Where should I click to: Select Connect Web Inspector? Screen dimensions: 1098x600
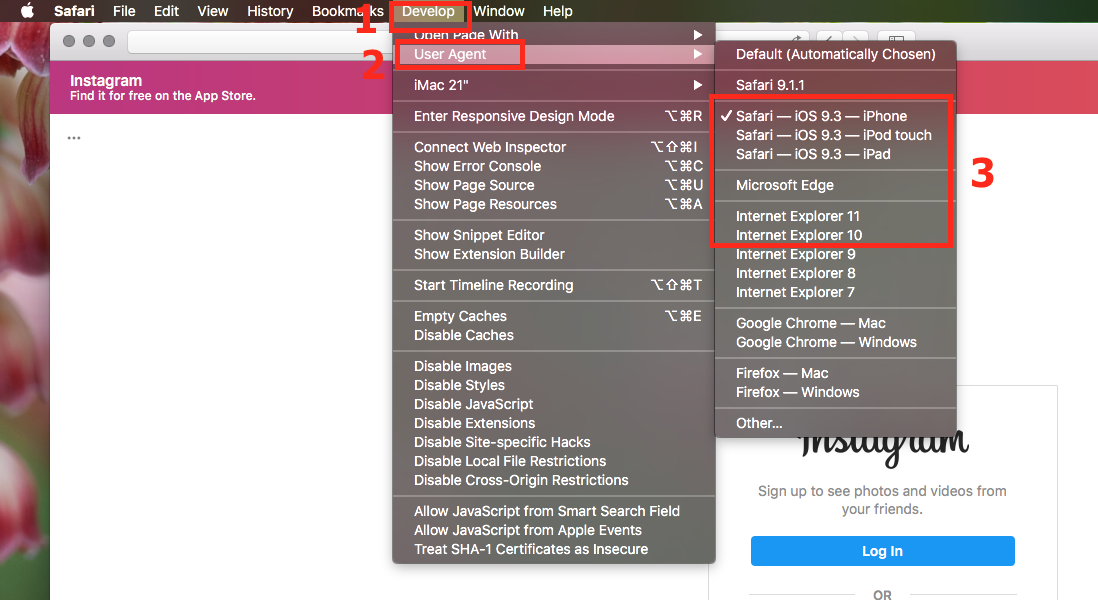tap(554, 147)
